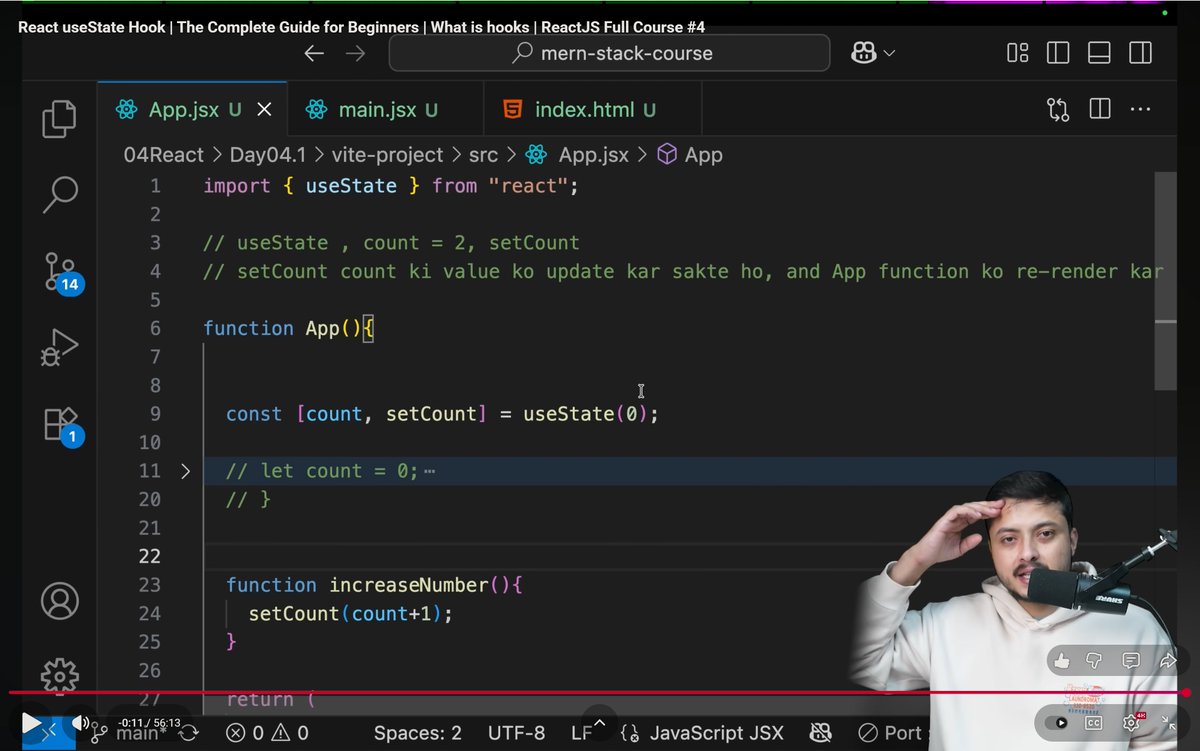
Task: Open the Extensions view
Action: (x=58, y=424)
